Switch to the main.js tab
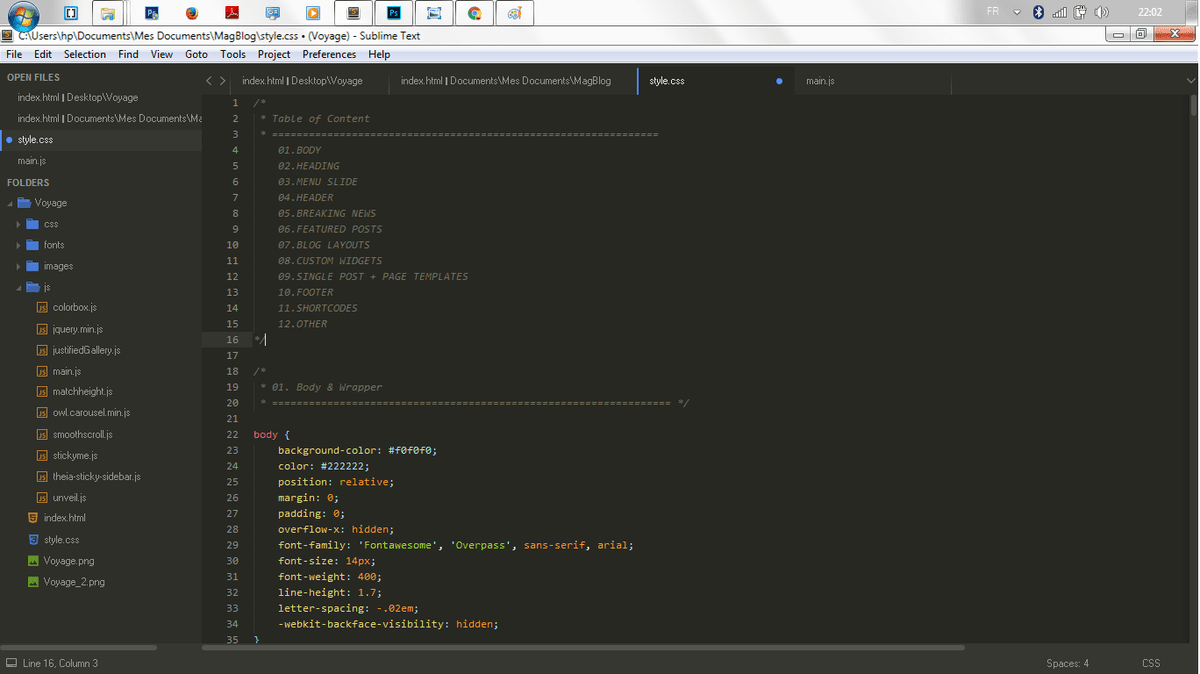 click(x=820, y=81)
